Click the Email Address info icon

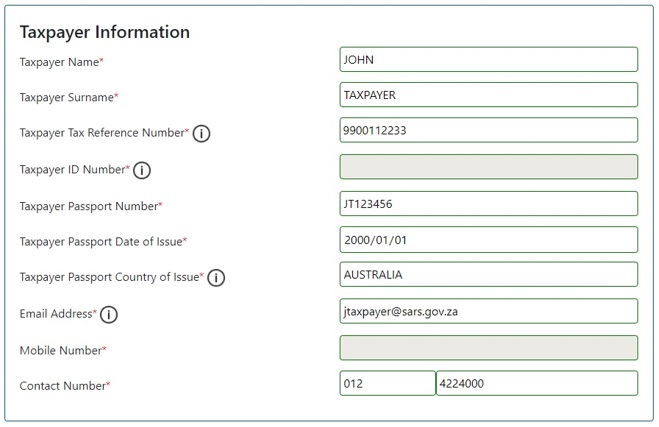point(108,314)
